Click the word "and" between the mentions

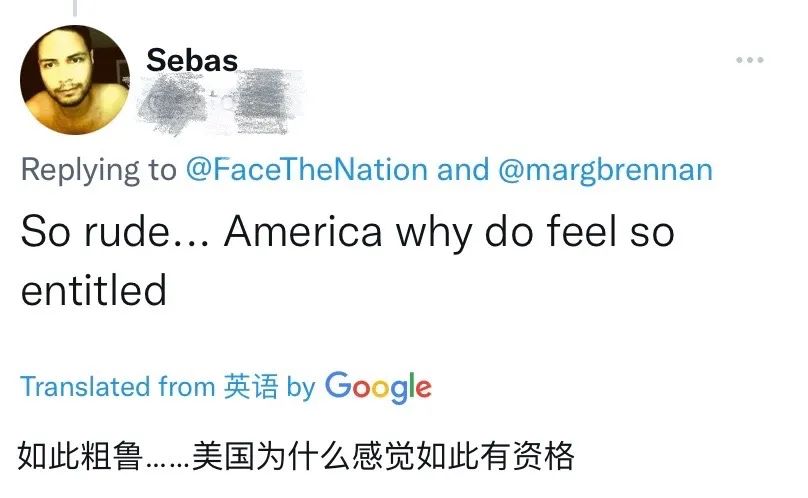[463, 169]
